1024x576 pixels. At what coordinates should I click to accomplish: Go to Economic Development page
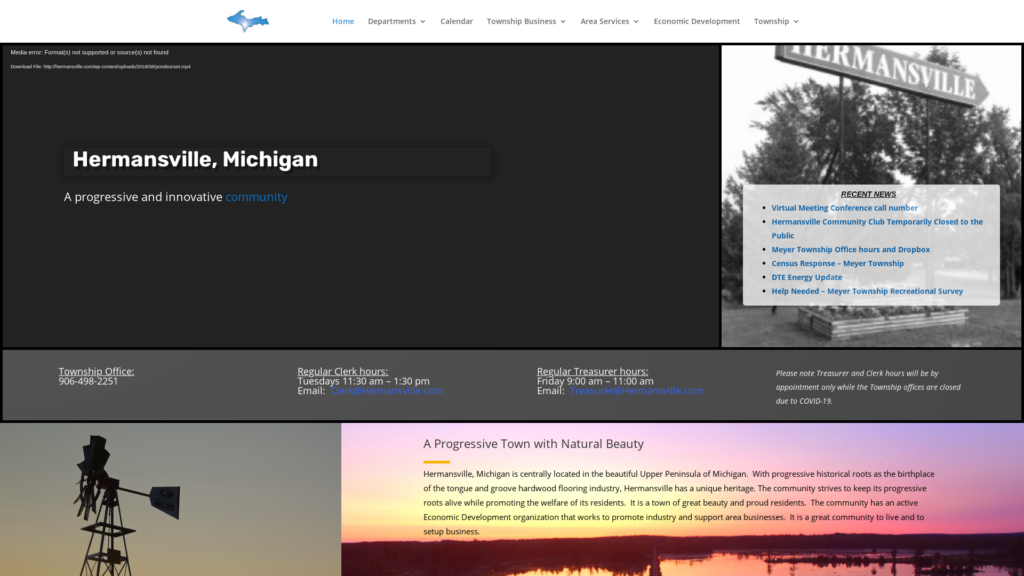tap(696, 21)
